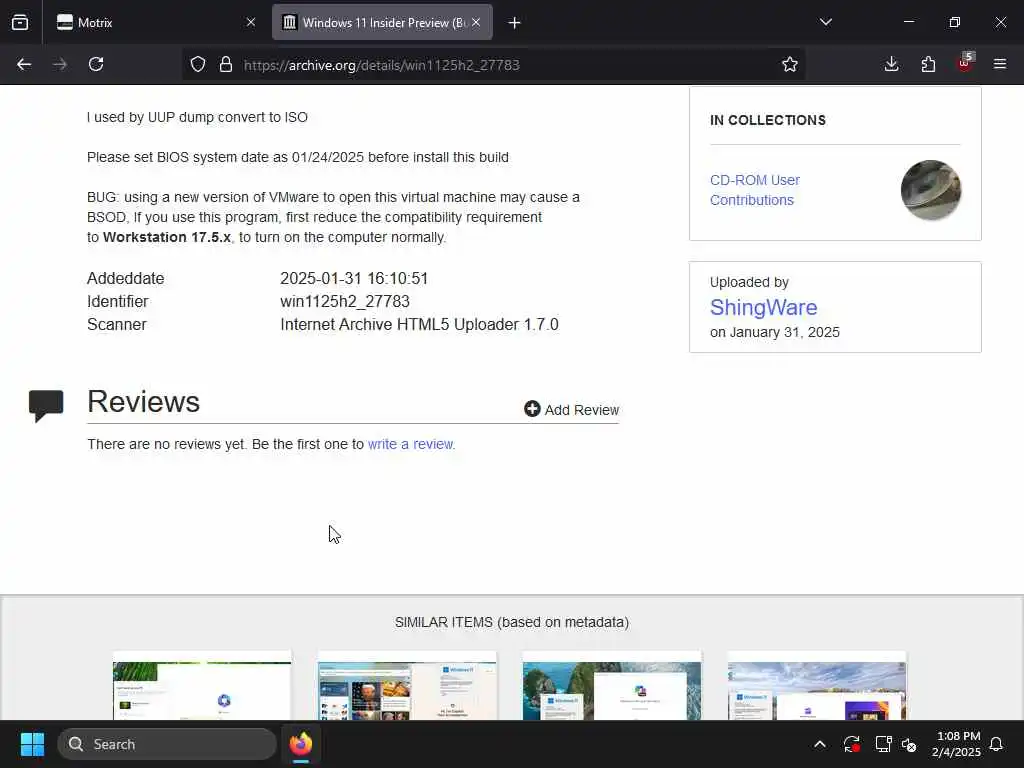Click the muted volume tray icon
Screen dimensions: 1024x768
click(x=909, y=744)
